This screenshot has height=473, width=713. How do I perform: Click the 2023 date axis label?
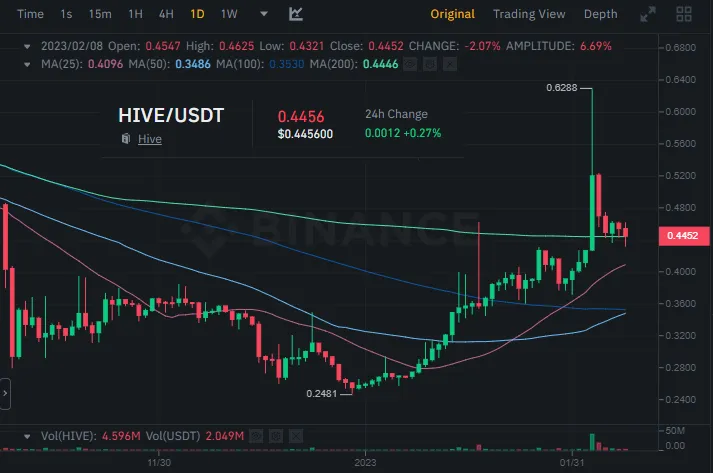pyautogui.click(x=365, y=463)
